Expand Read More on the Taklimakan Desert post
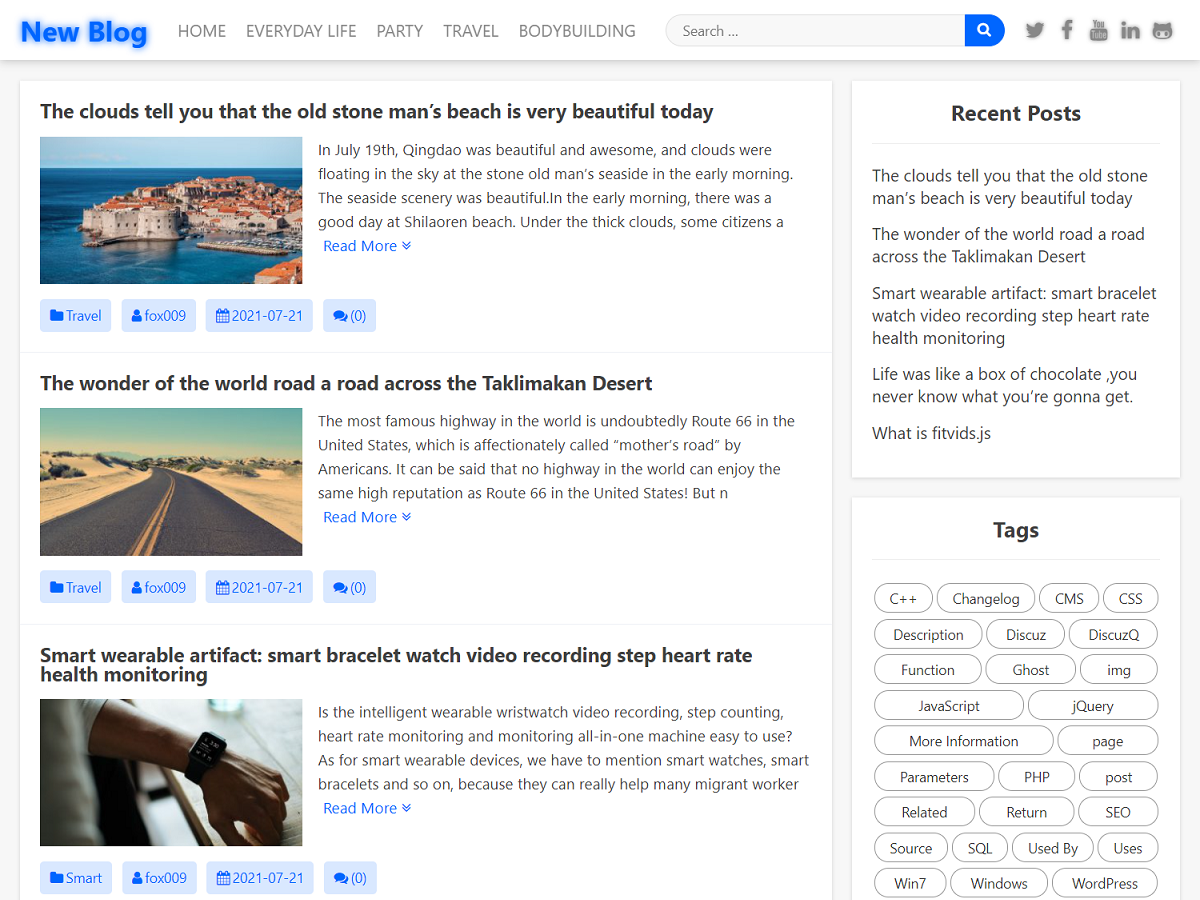Image resolution: width=1200 pixels, height=900 pixels. coord(367,517)
